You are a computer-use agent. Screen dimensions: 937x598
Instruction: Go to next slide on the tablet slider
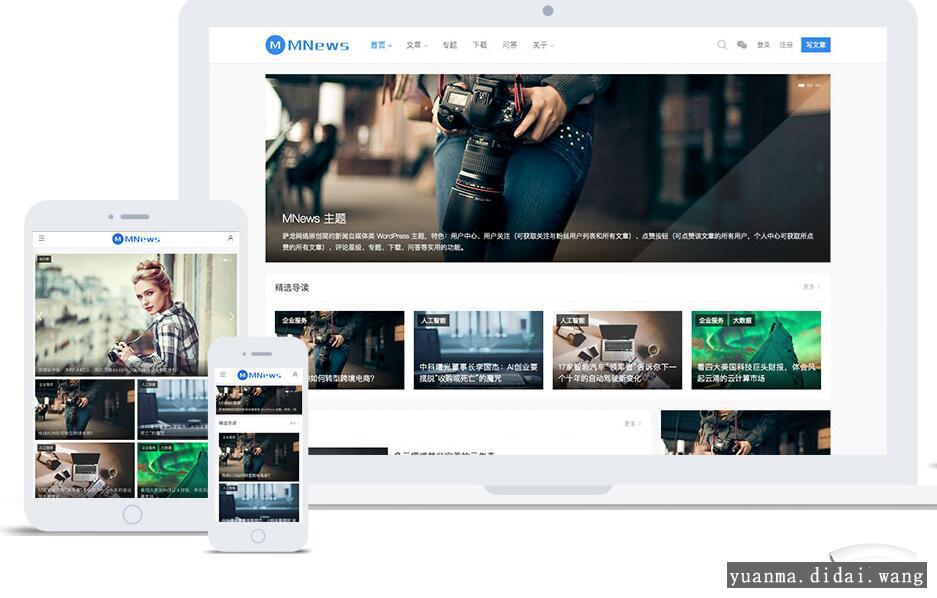(232, 316)
